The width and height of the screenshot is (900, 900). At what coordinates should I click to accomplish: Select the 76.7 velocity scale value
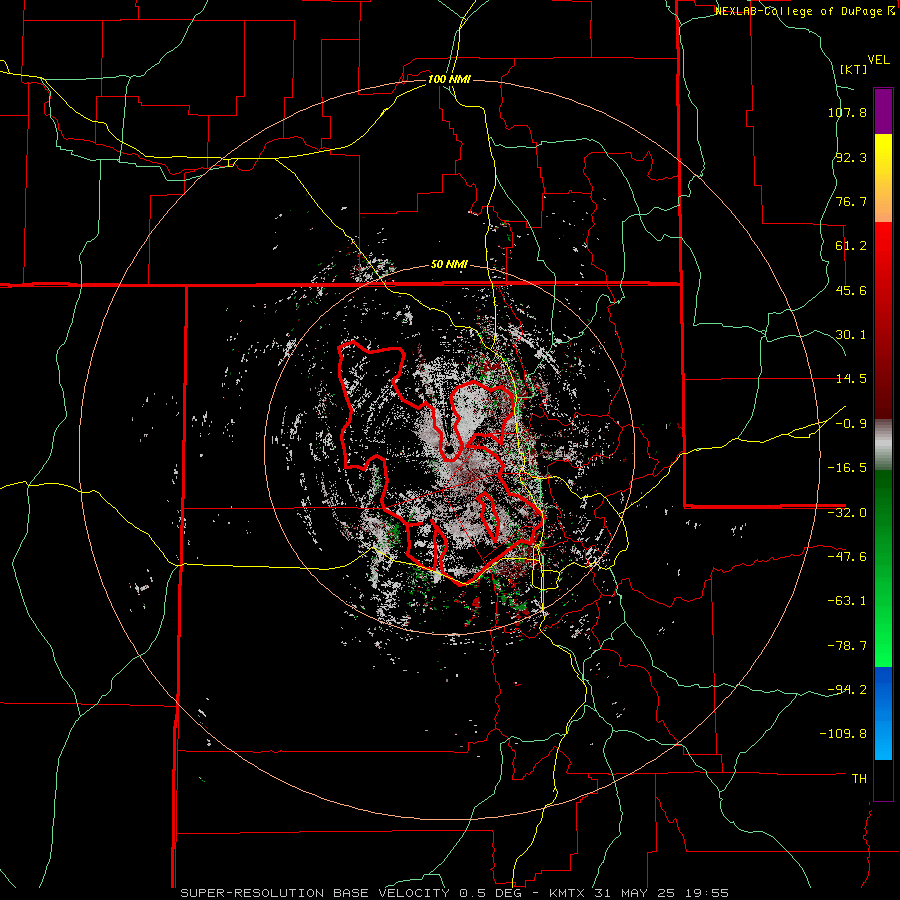[x=851, y=201]
